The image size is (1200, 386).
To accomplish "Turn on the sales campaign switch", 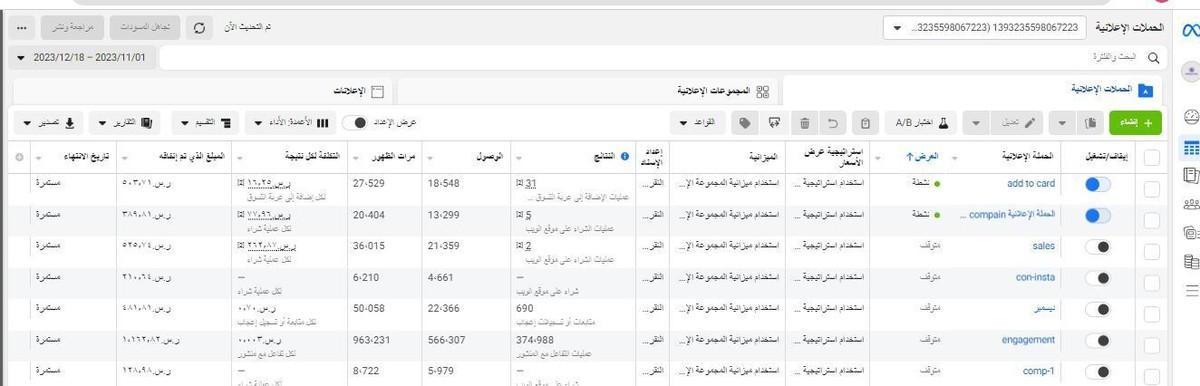I will coord(1098,246).
